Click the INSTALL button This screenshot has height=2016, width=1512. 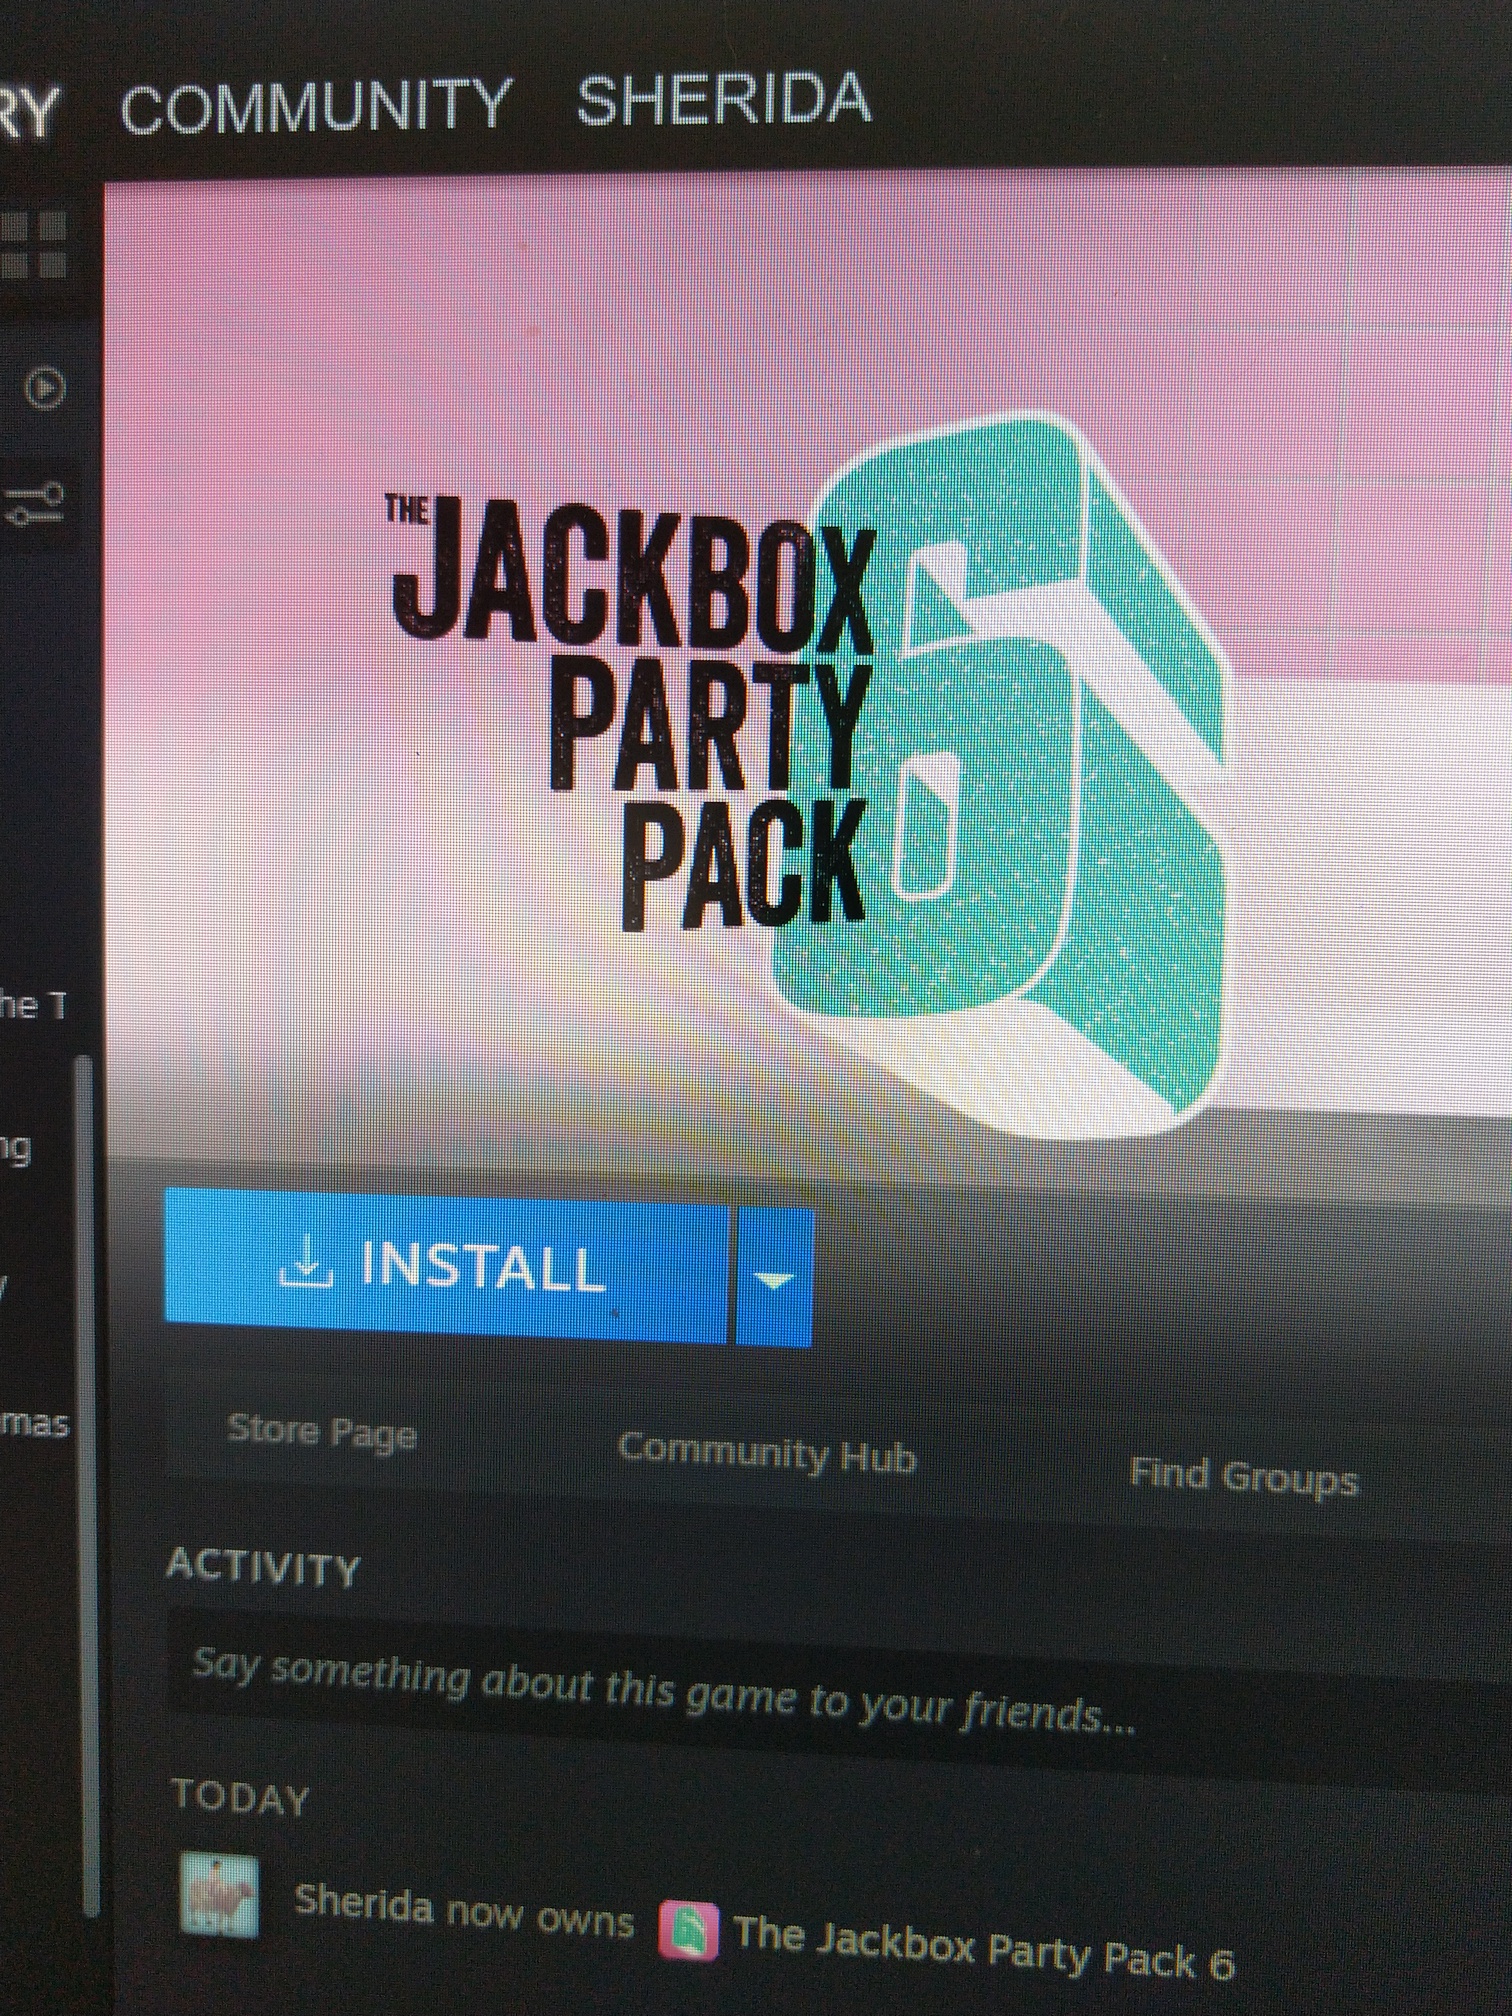[x=446, y=1265]
